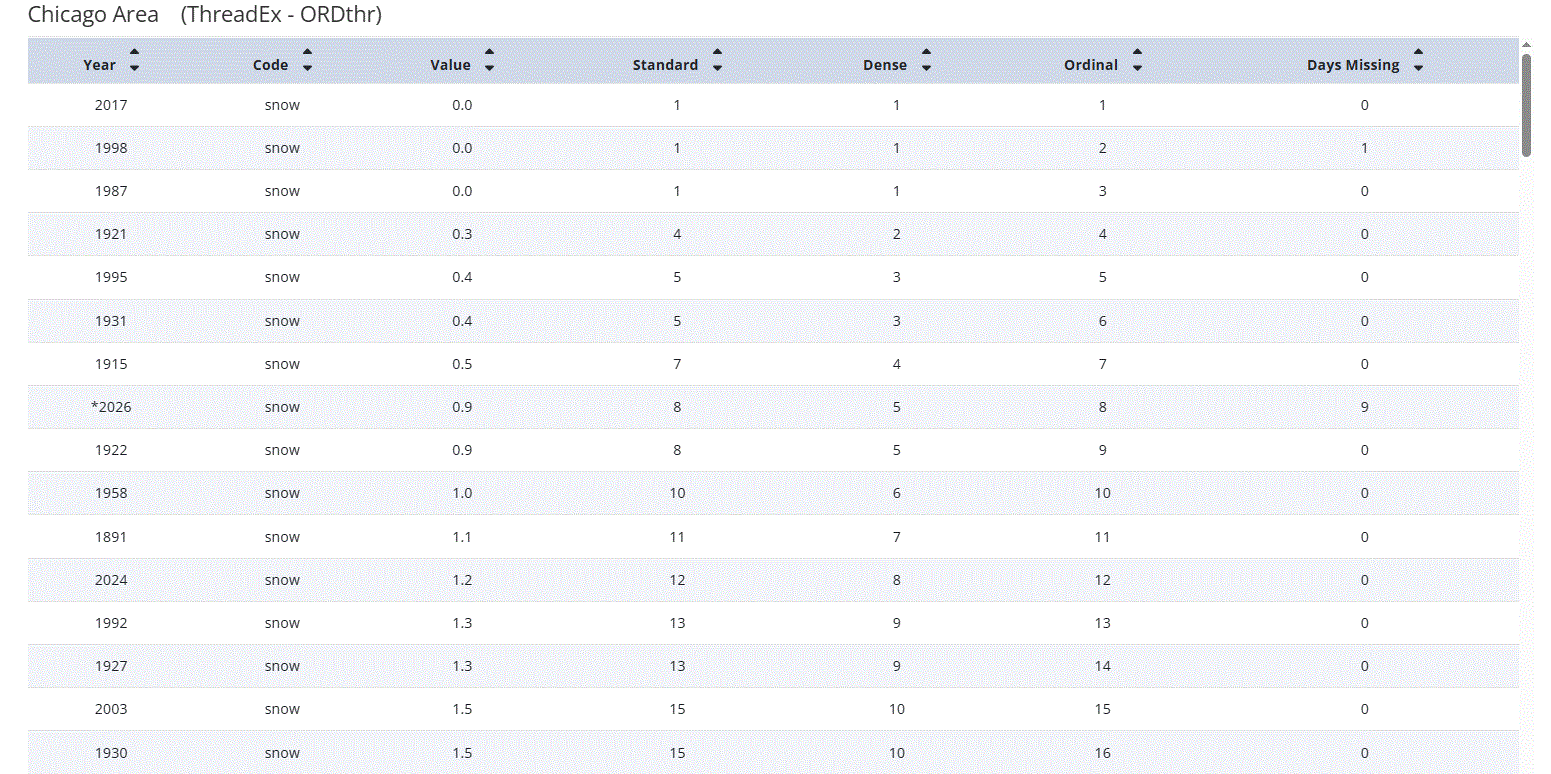
Task: Sort Value descending using its down arrow
Action: click(489, 69)
